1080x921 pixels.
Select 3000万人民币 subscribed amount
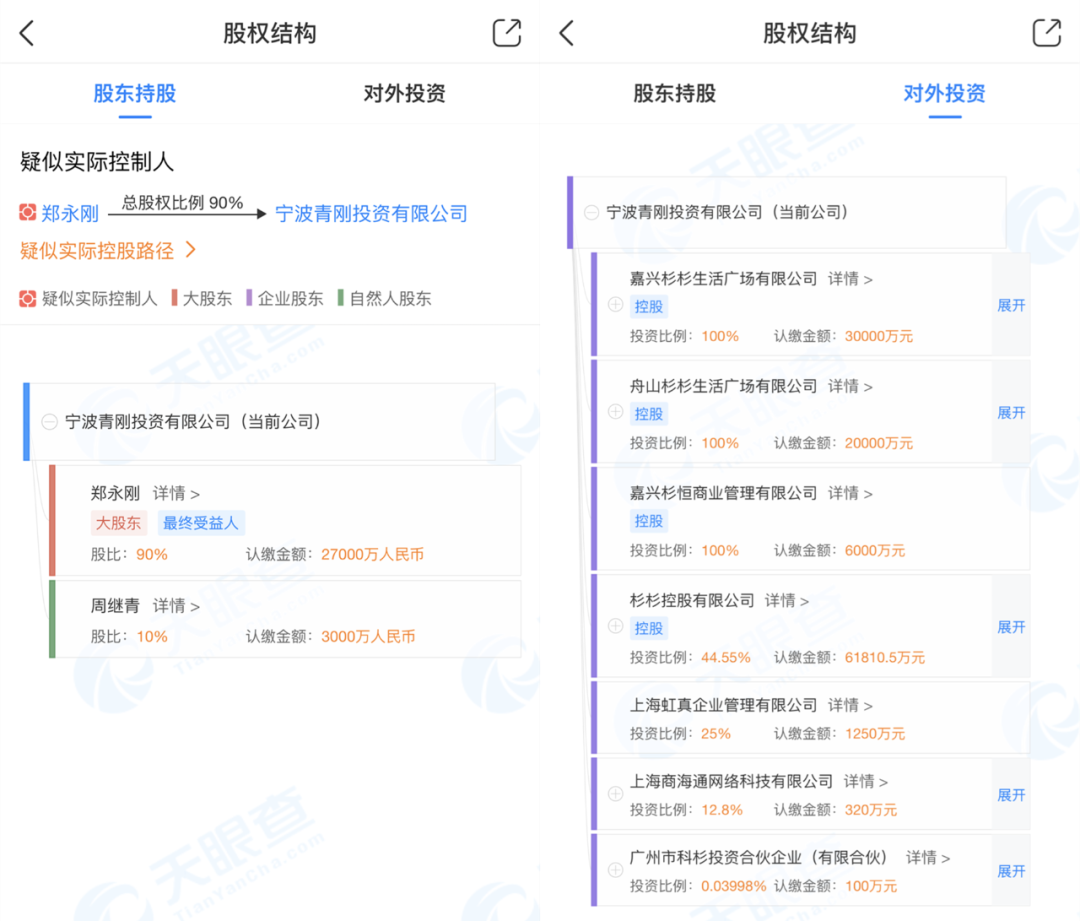(368, 637)
